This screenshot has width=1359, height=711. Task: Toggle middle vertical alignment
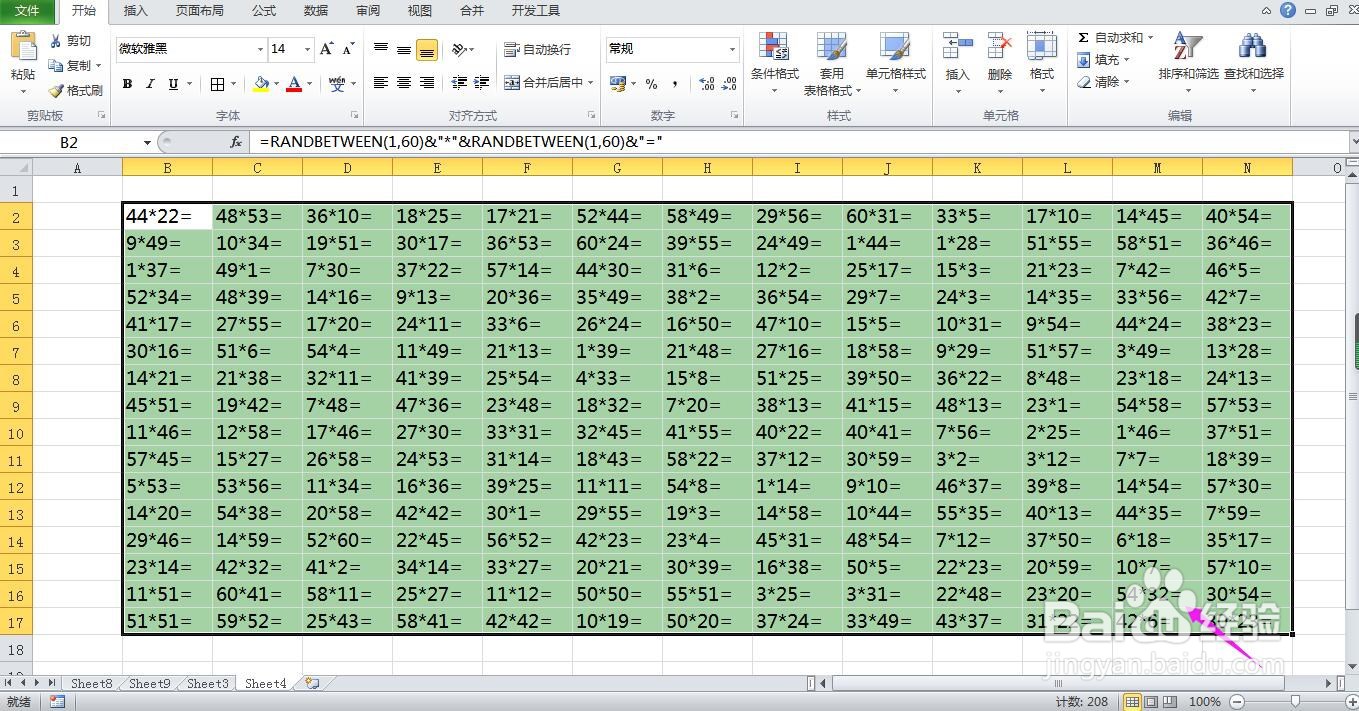404,49
